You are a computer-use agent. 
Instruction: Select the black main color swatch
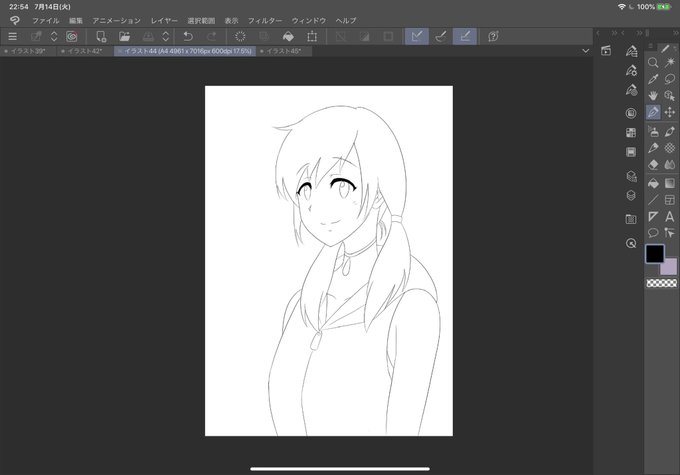click(x=655, y=254)
